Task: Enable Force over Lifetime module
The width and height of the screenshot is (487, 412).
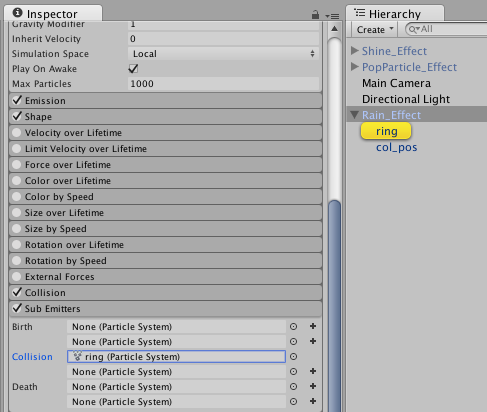Action: [x=16, y=165]
